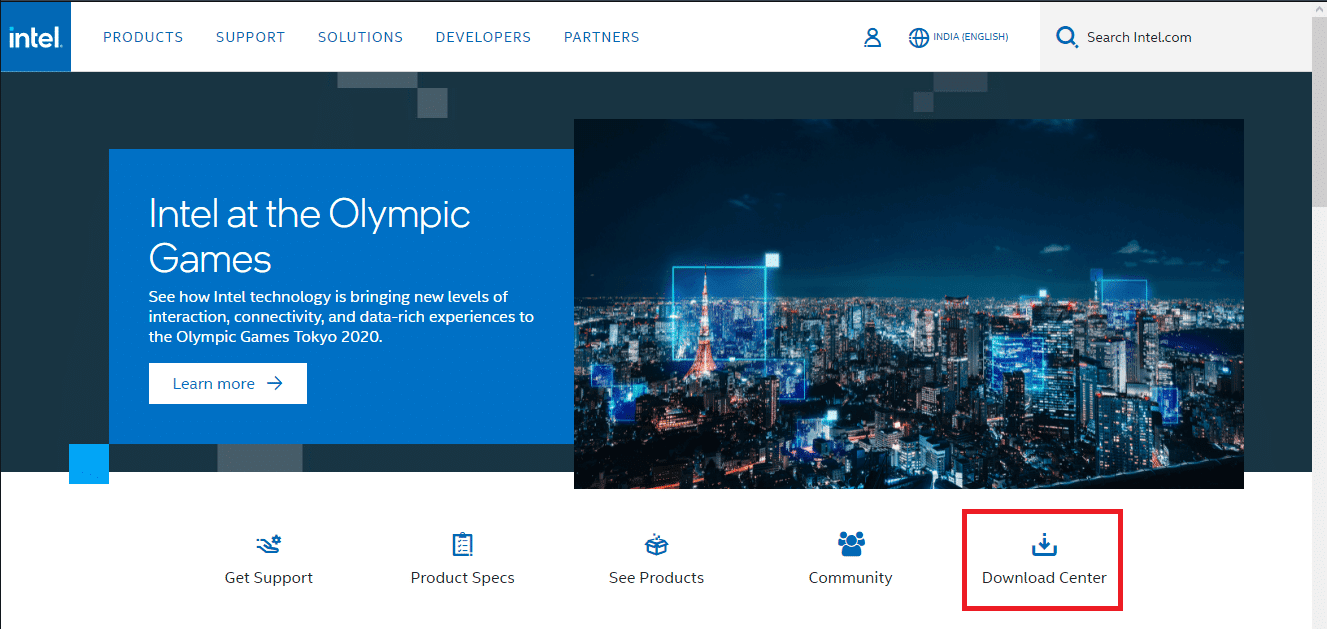
Task: Open the Products menu
Action: 143,37
